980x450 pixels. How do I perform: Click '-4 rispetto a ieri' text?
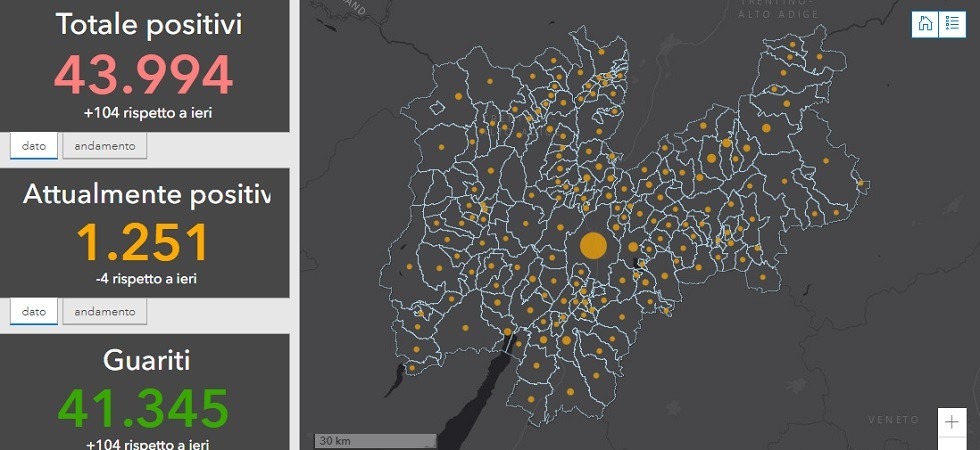(x=146, y=279)
